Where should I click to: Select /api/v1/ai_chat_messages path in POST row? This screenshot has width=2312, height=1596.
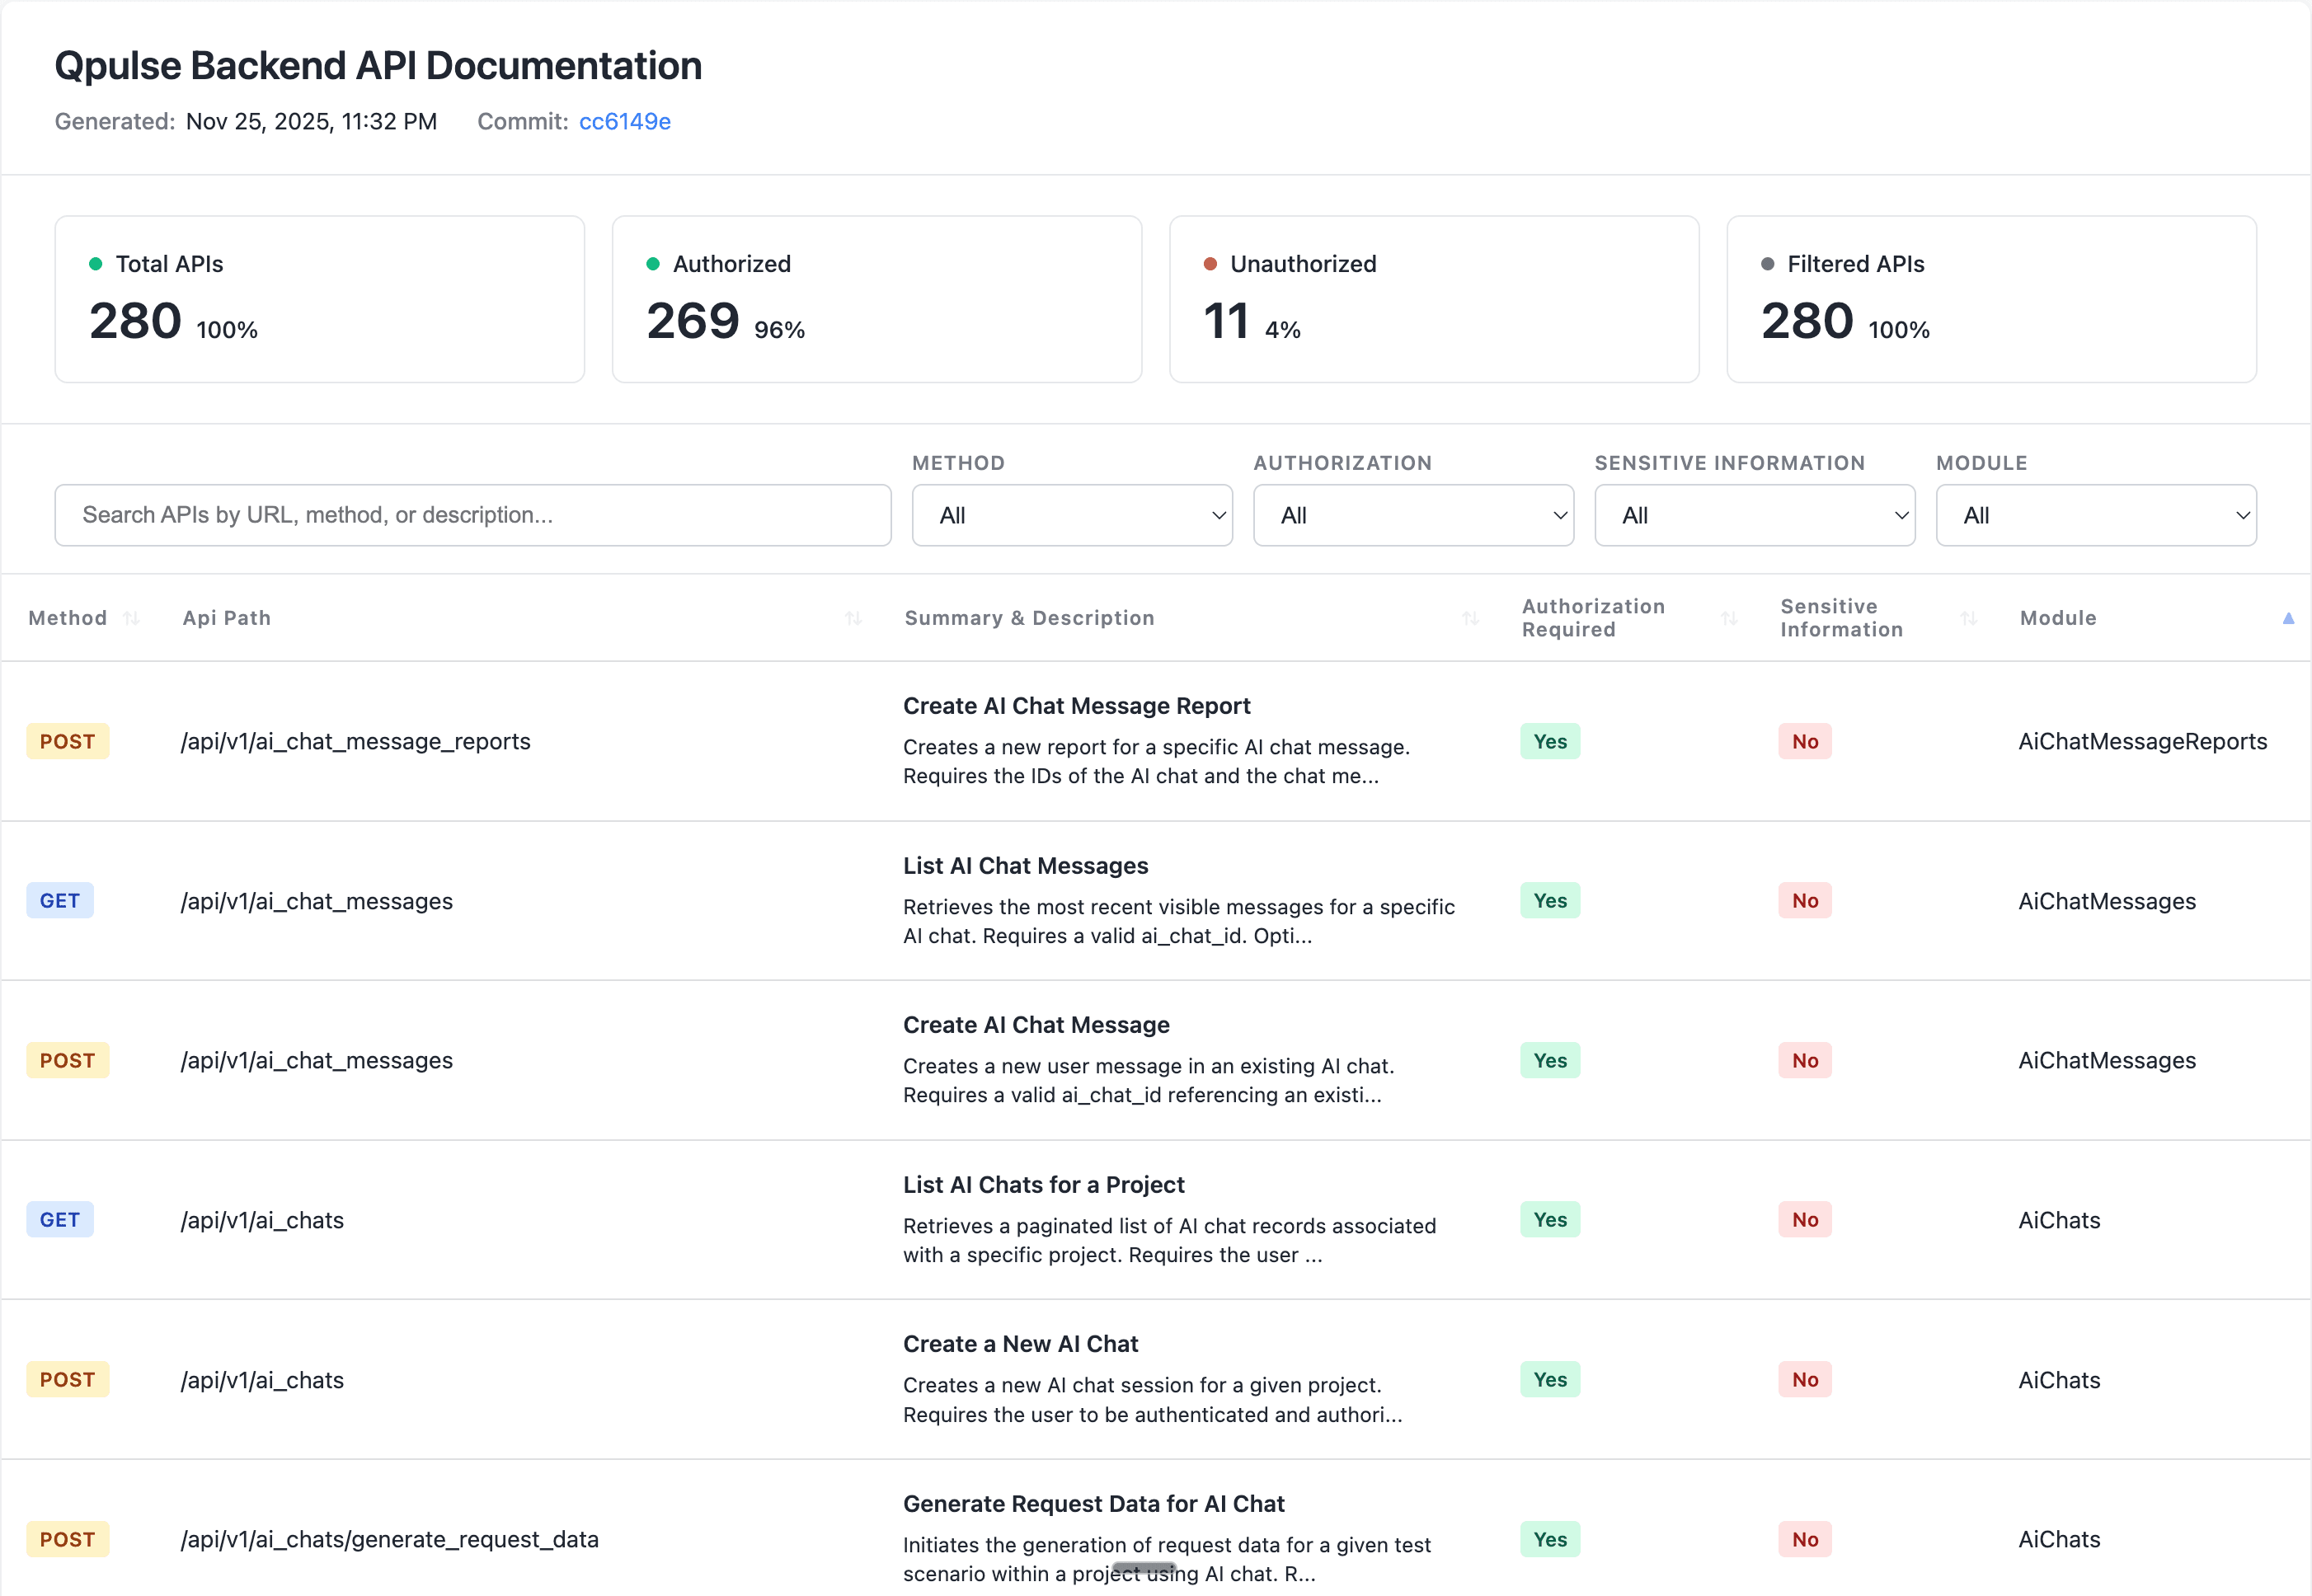coord(316,1060)
